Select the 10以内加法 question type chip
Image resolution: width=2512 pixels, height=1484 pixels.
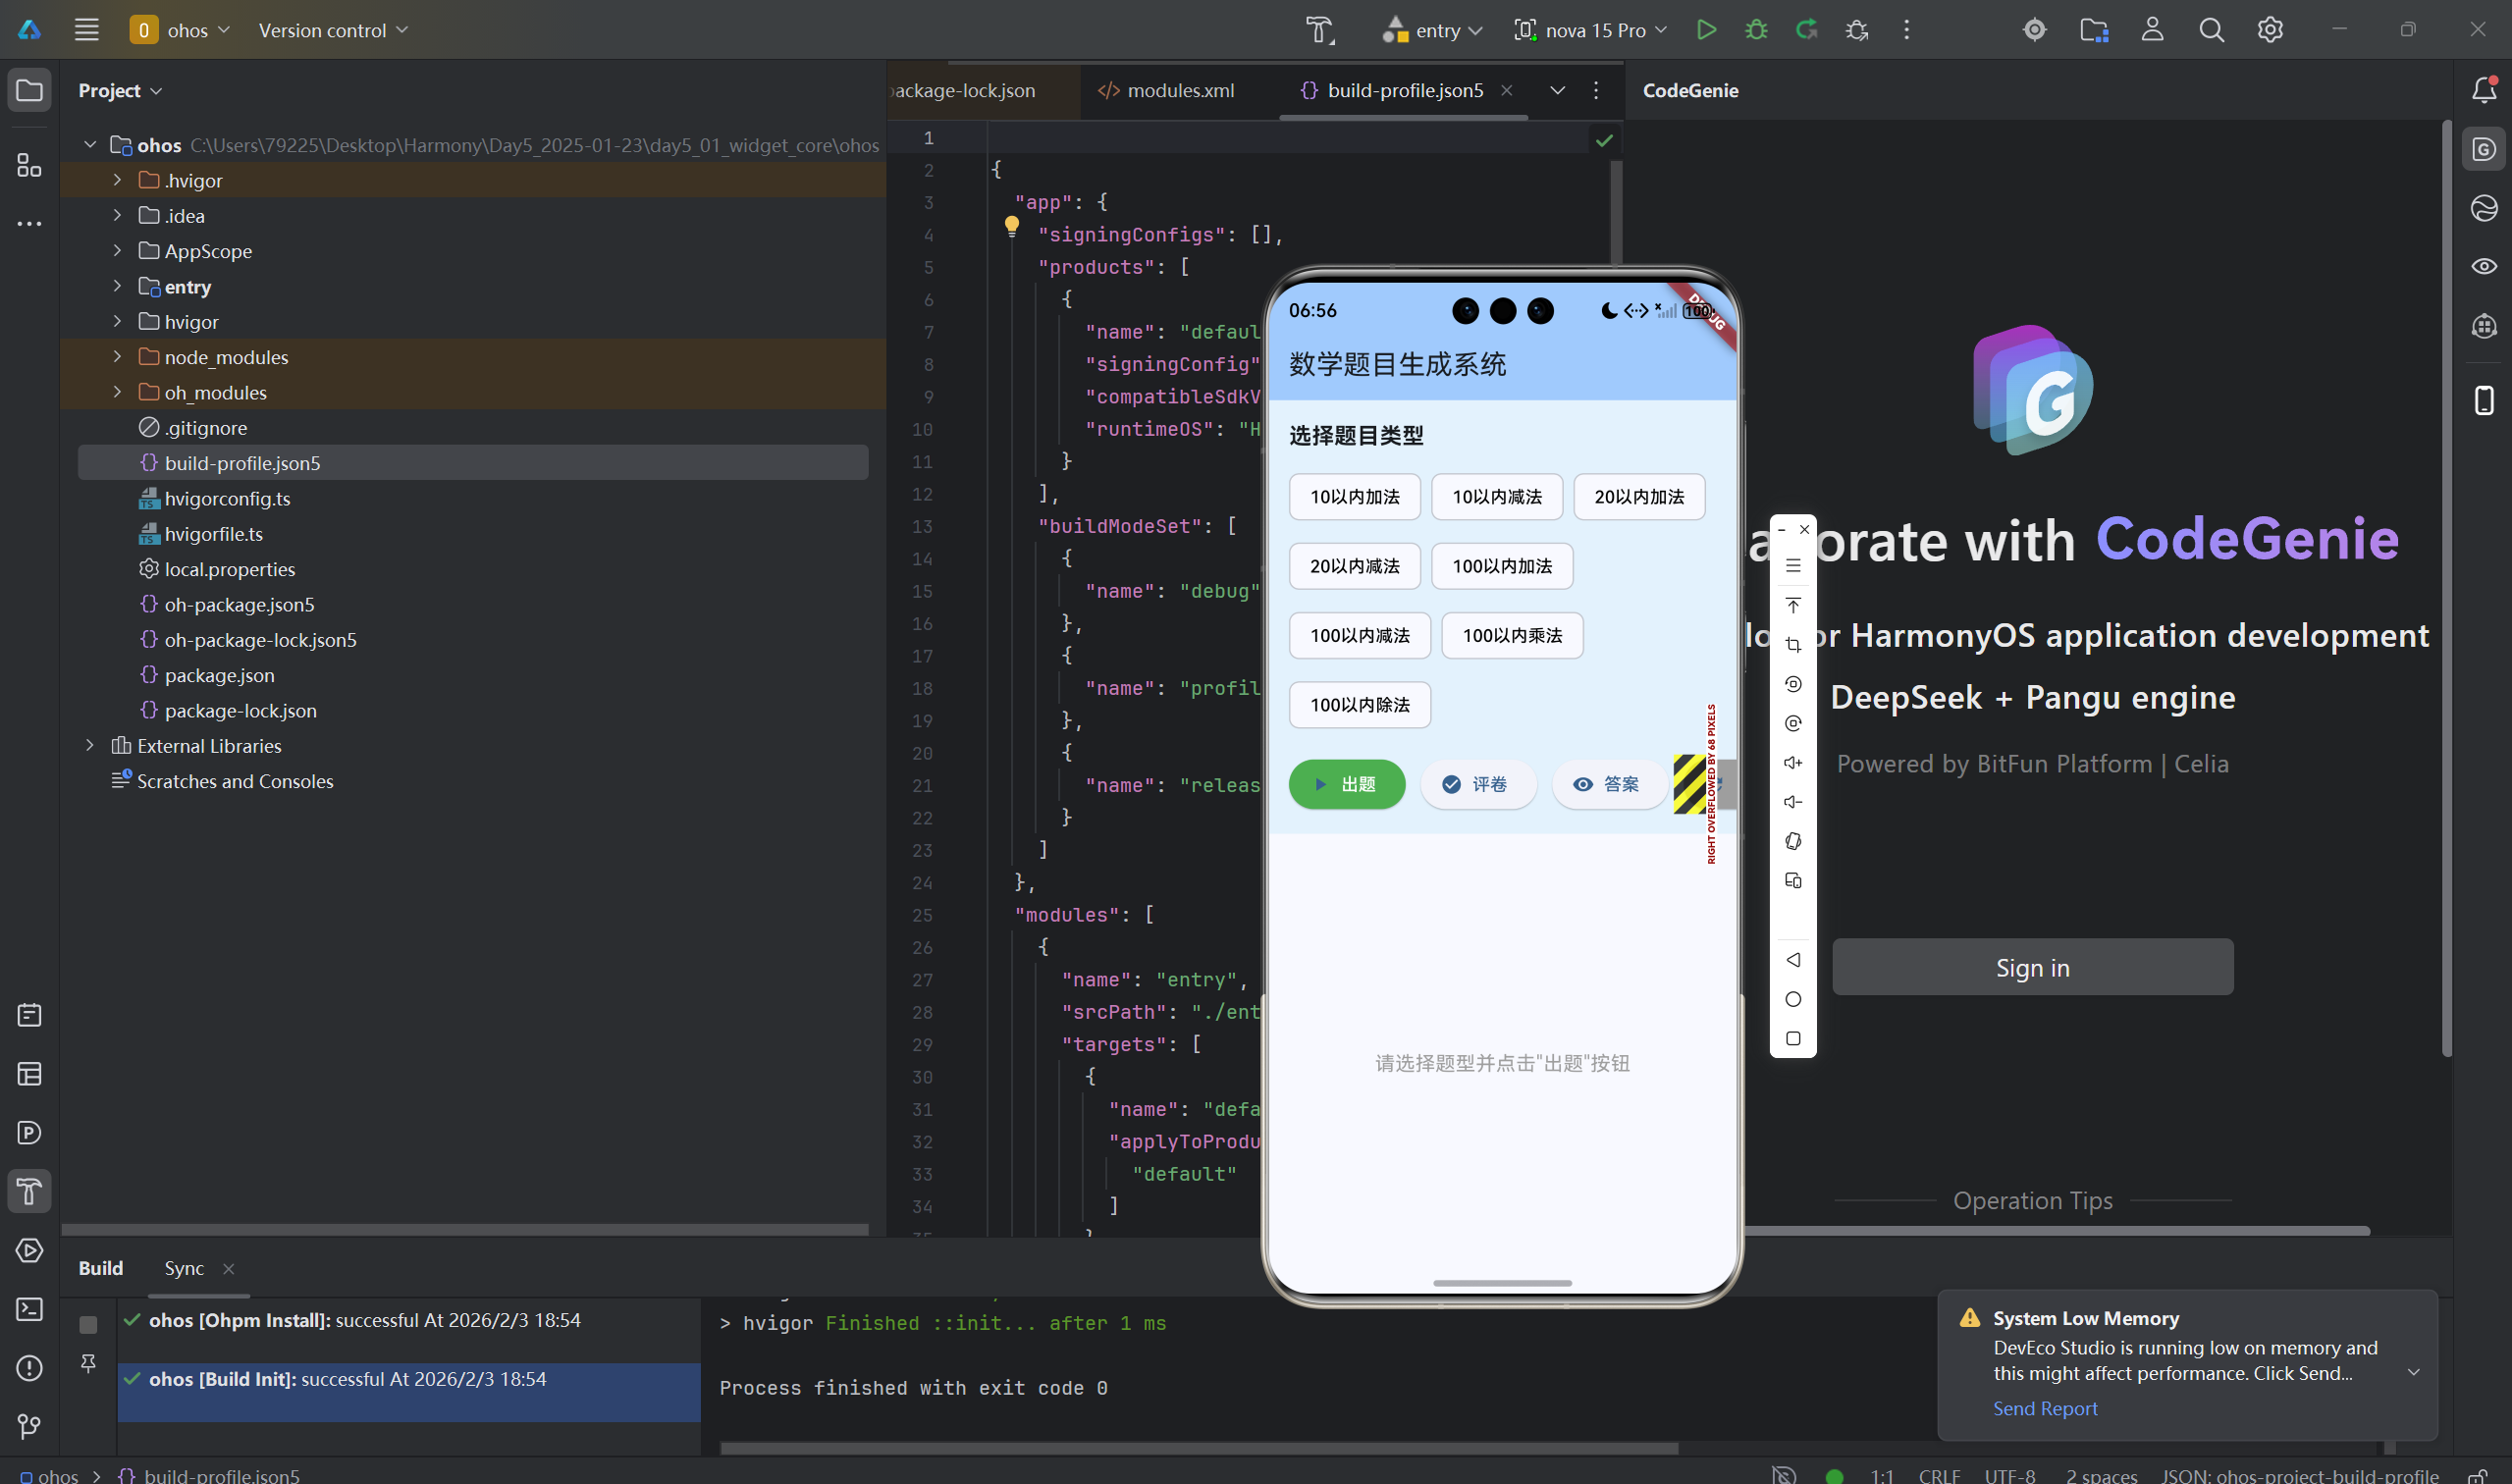click(x=1354, y=497)
